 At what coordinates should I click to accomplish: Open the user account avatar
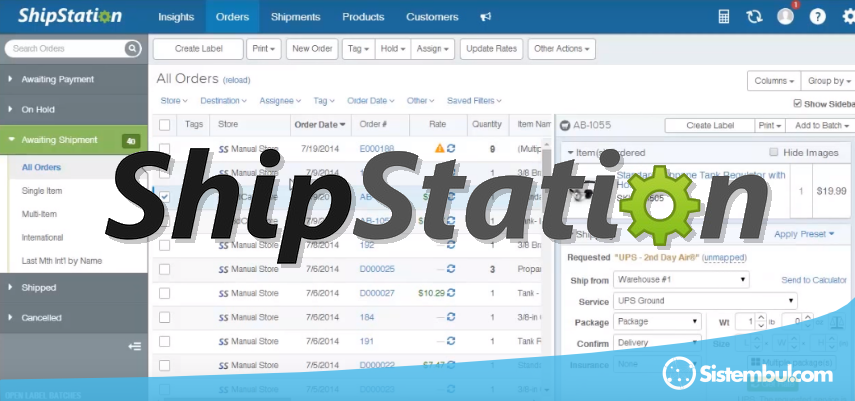pos(785,16)
